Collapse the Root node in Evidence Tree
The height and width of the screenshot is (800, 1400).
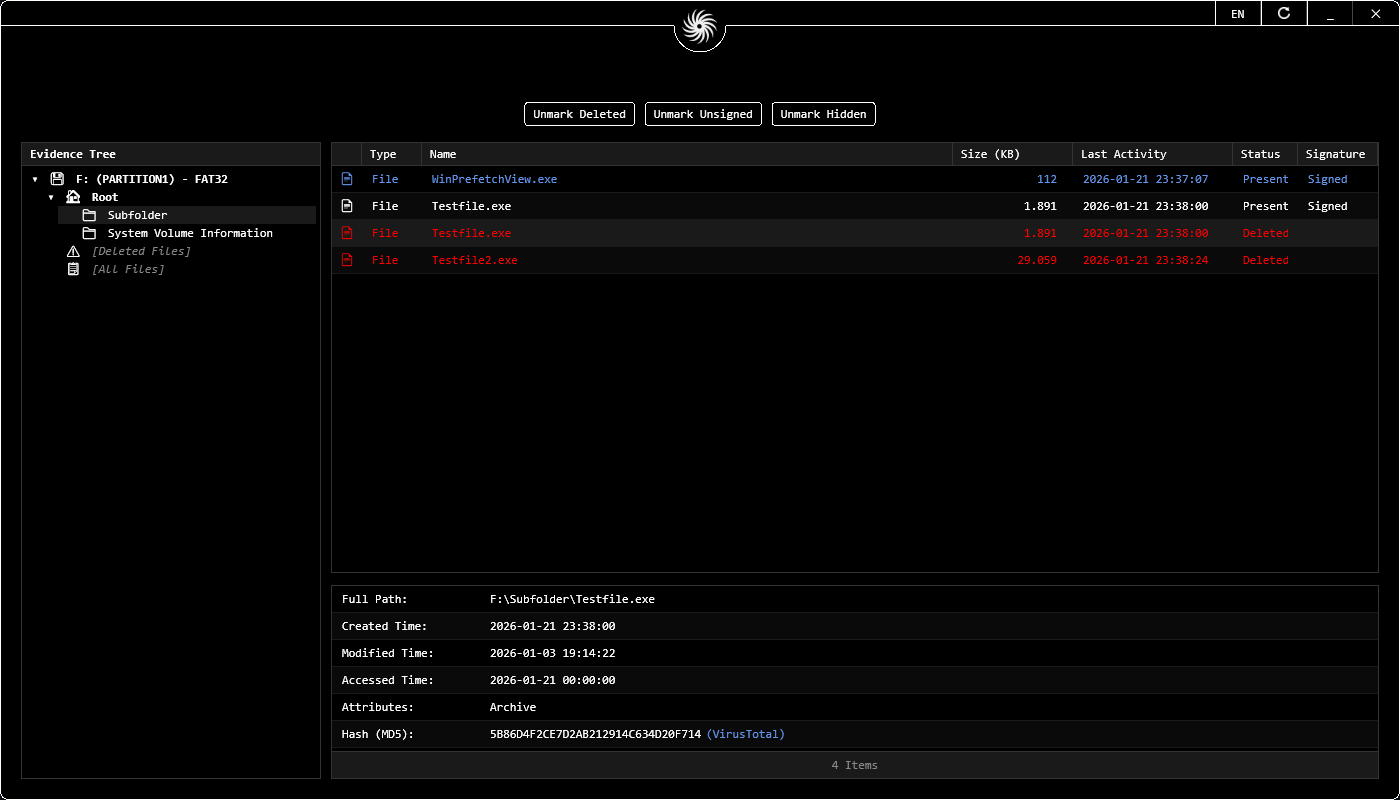(51, 197)
